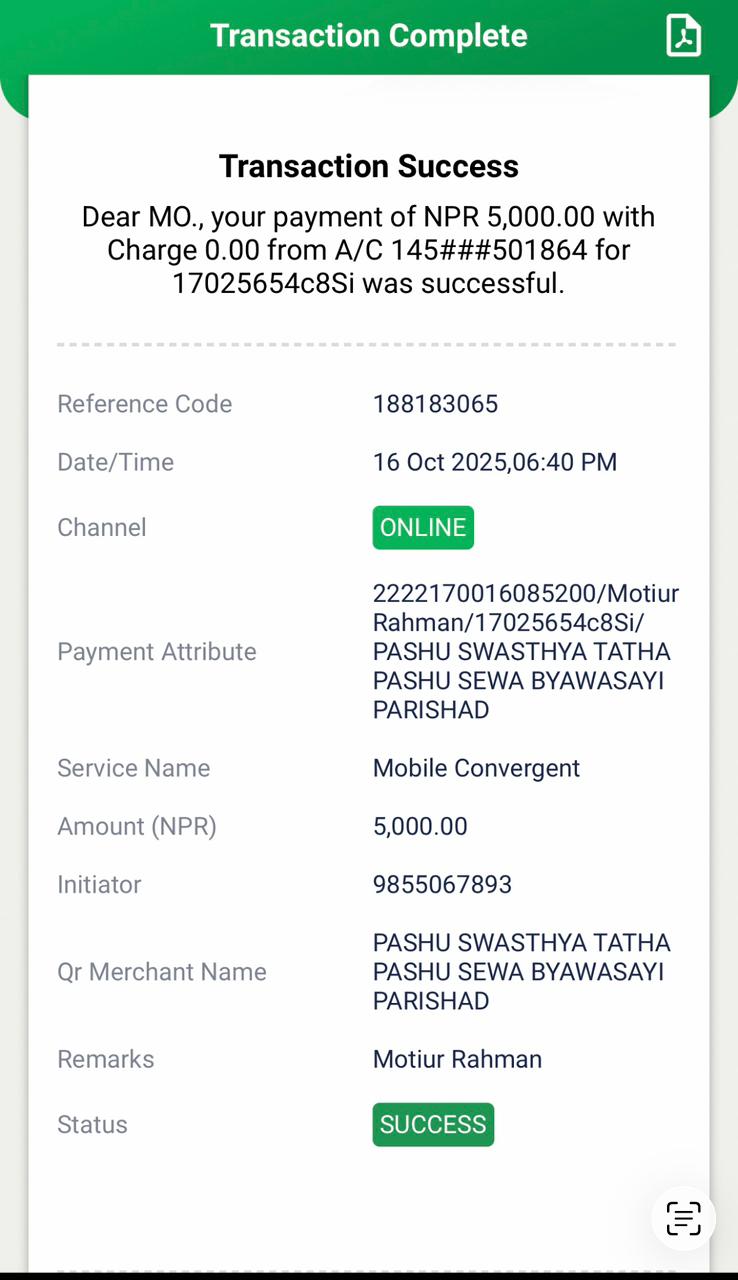Image resolution: width=738 pixels, height=1280 pixels.
Task: Tap the ONLINE channel badge
Action: pos(423,528)
